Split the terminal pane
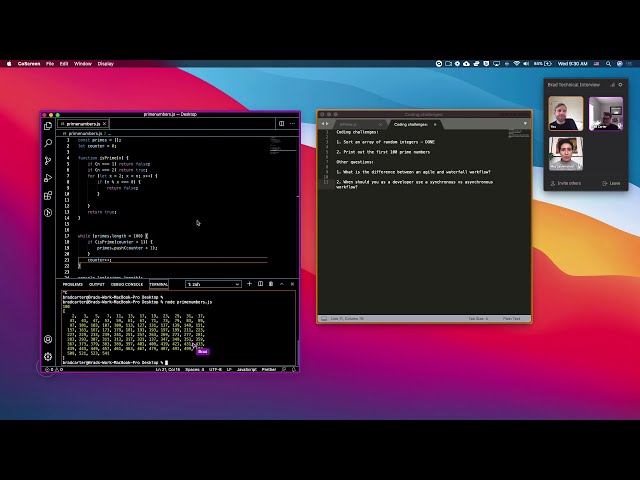 tap(260, 284)
